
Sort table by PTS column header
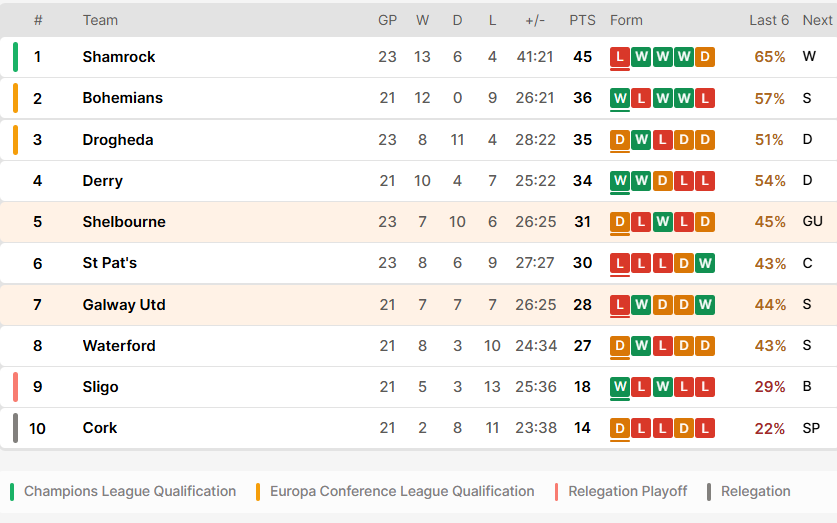coord(582,20)
